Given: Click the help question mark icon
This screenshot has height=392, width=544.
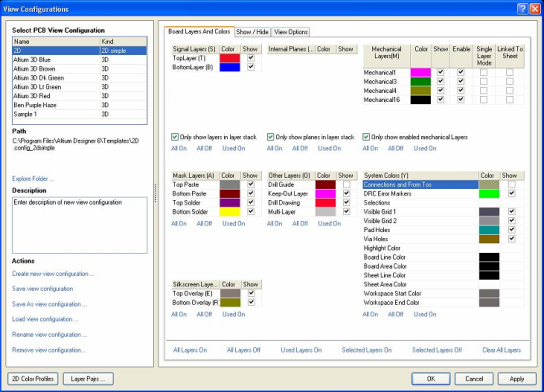Looking at the screenshot, I should [522, 9].
